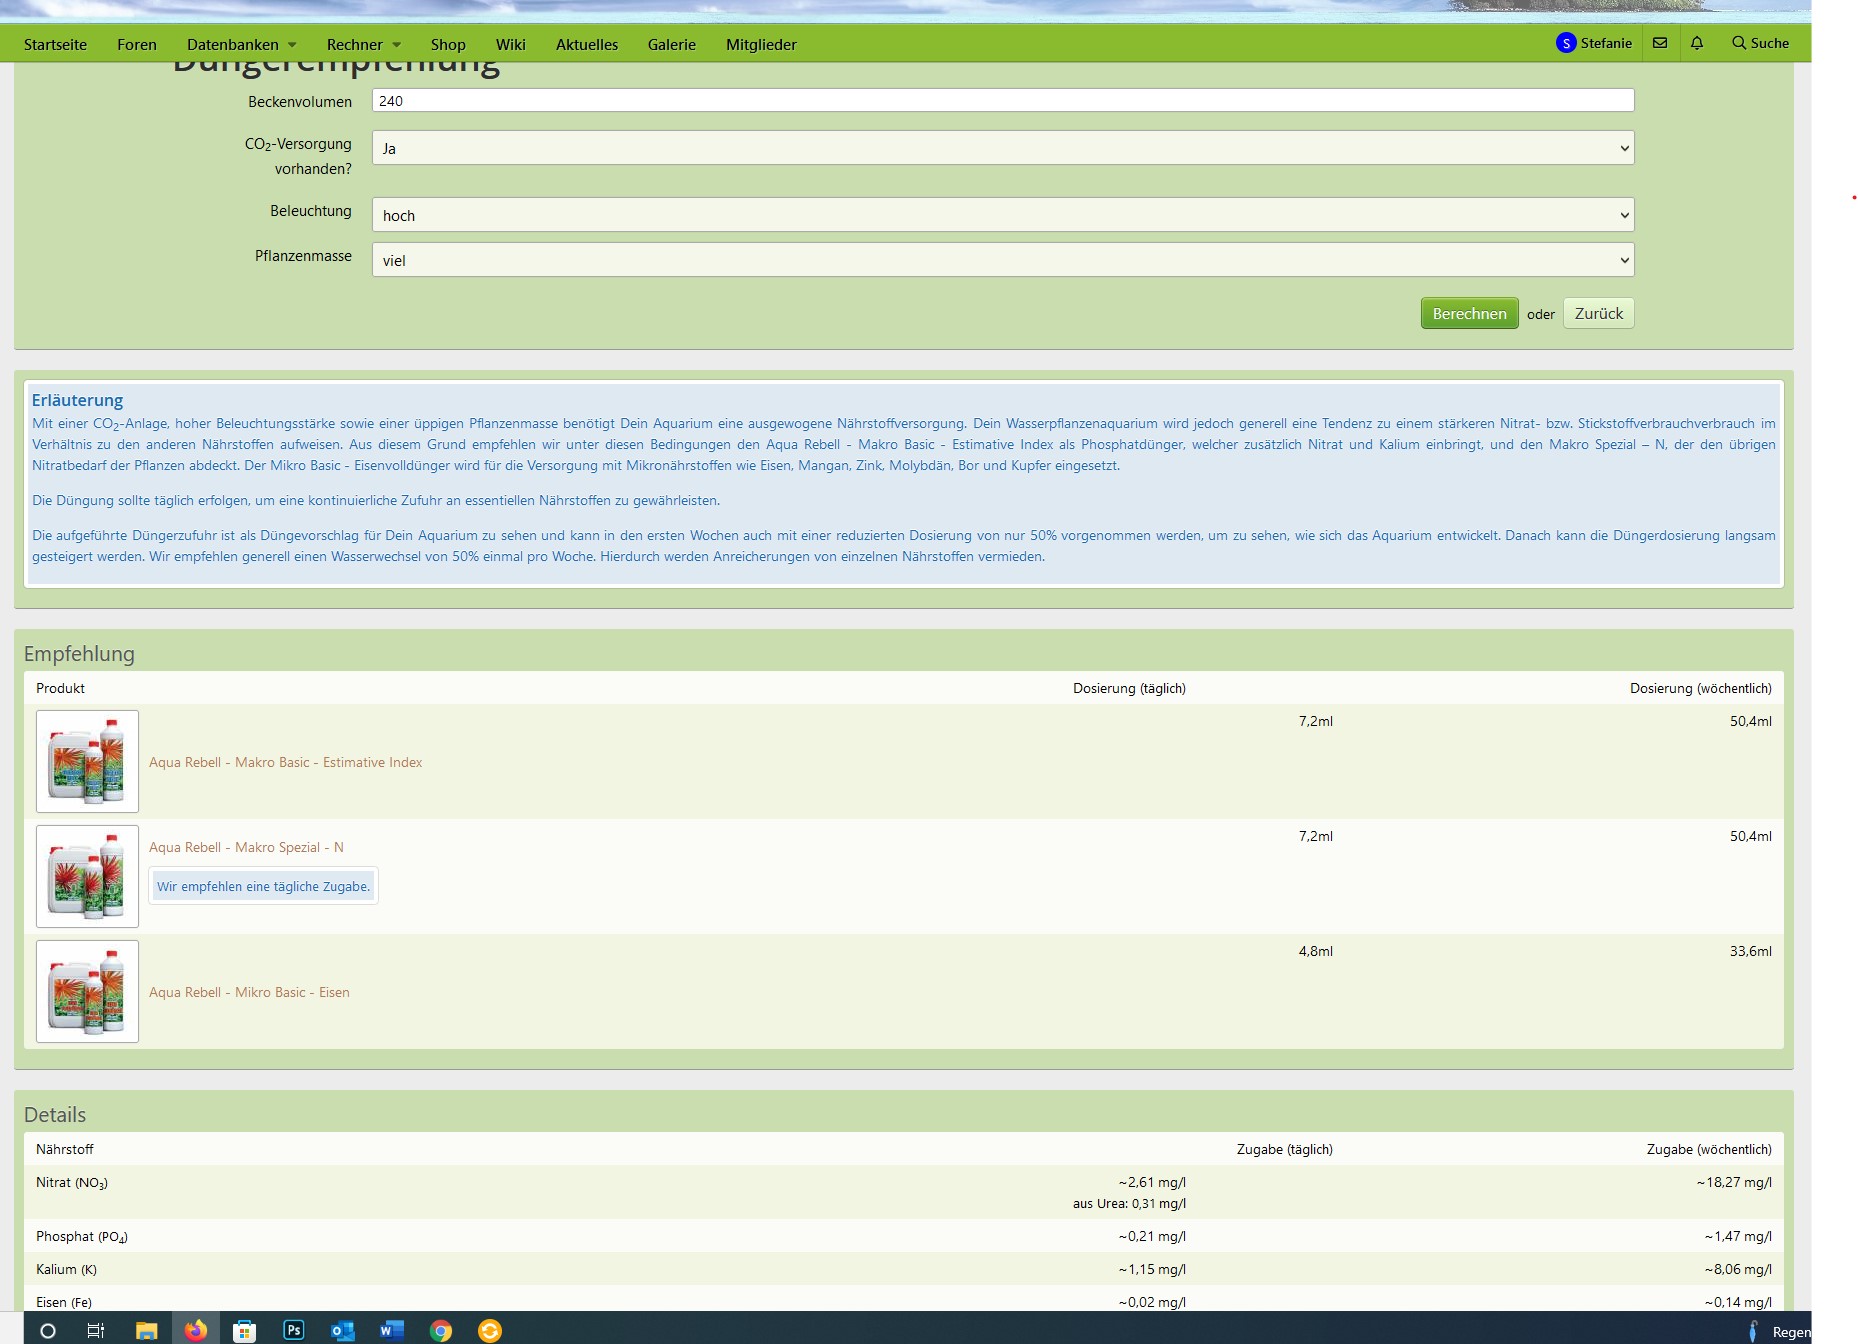
Task: Expand the Datenbanken menu
Action: pyautogui.click(x=241, y=45)
